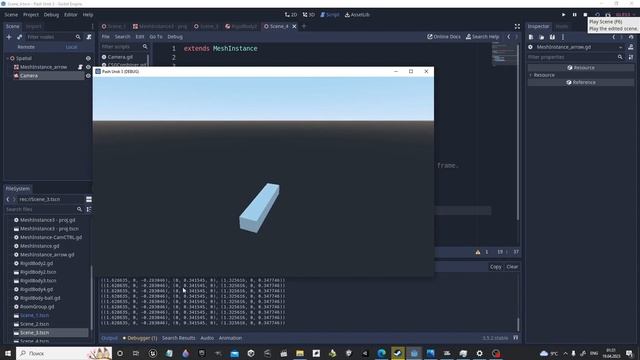Screen dimensions: 640x360
Task: Open script editor File menu
Action: (105, 37)
